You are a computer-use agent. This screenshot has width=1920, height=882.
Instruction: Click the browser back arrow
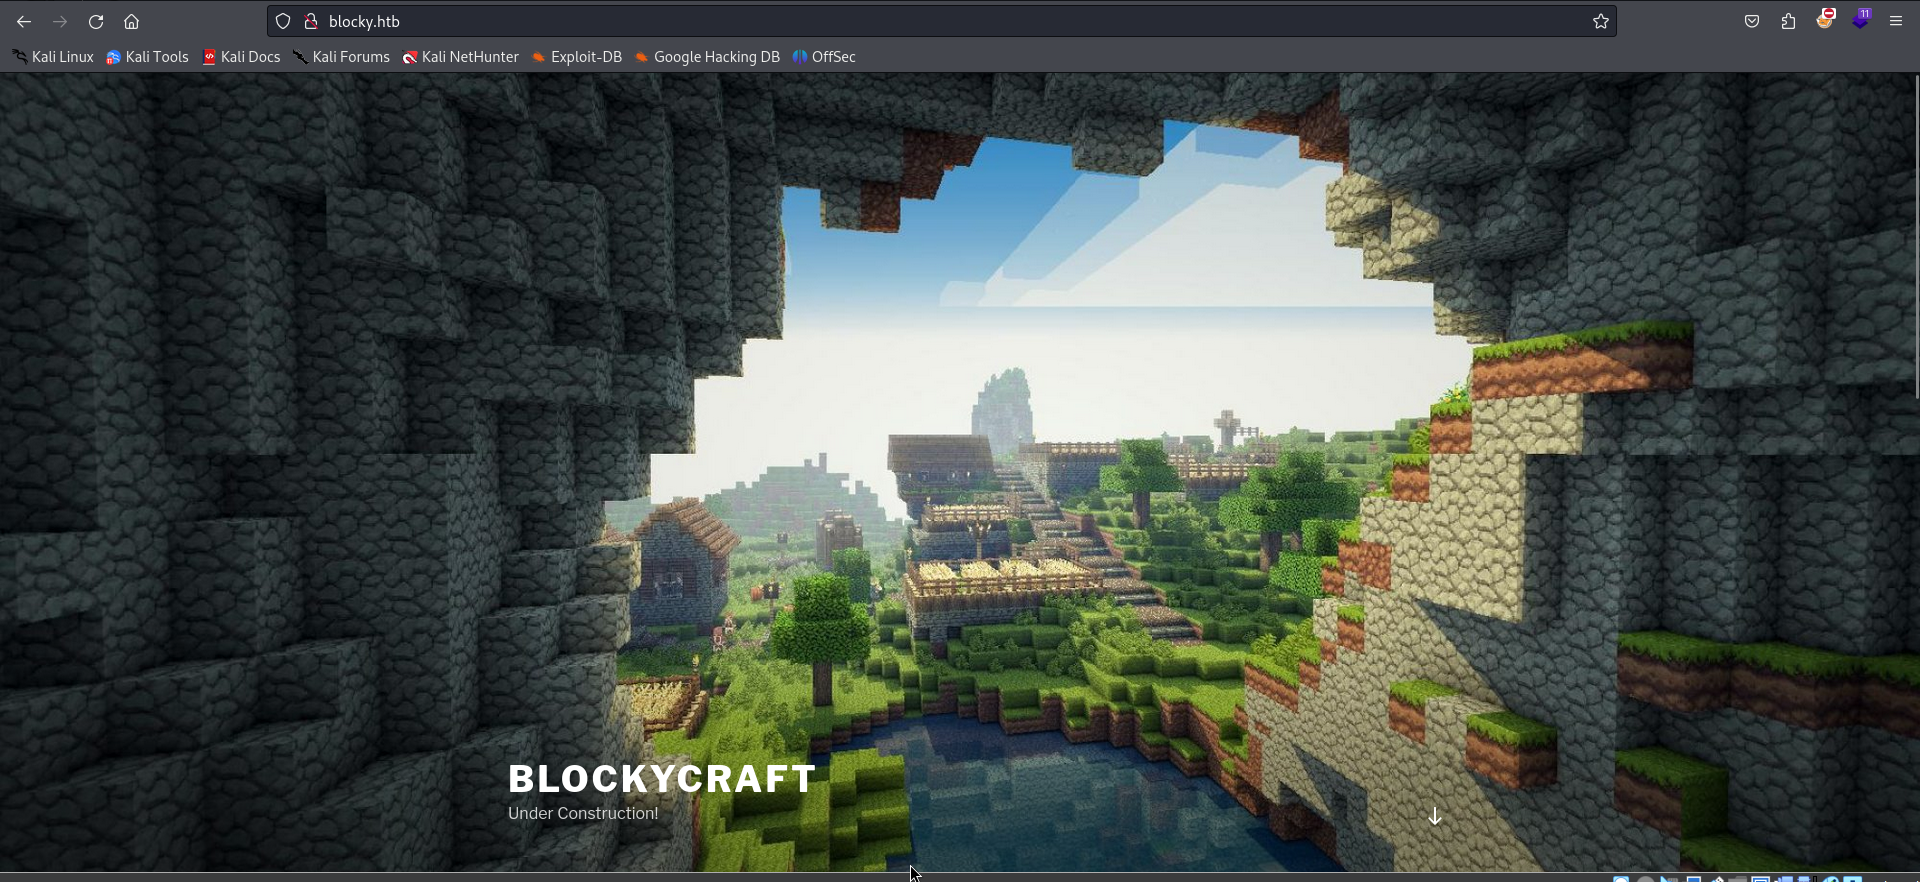point(24,21)
